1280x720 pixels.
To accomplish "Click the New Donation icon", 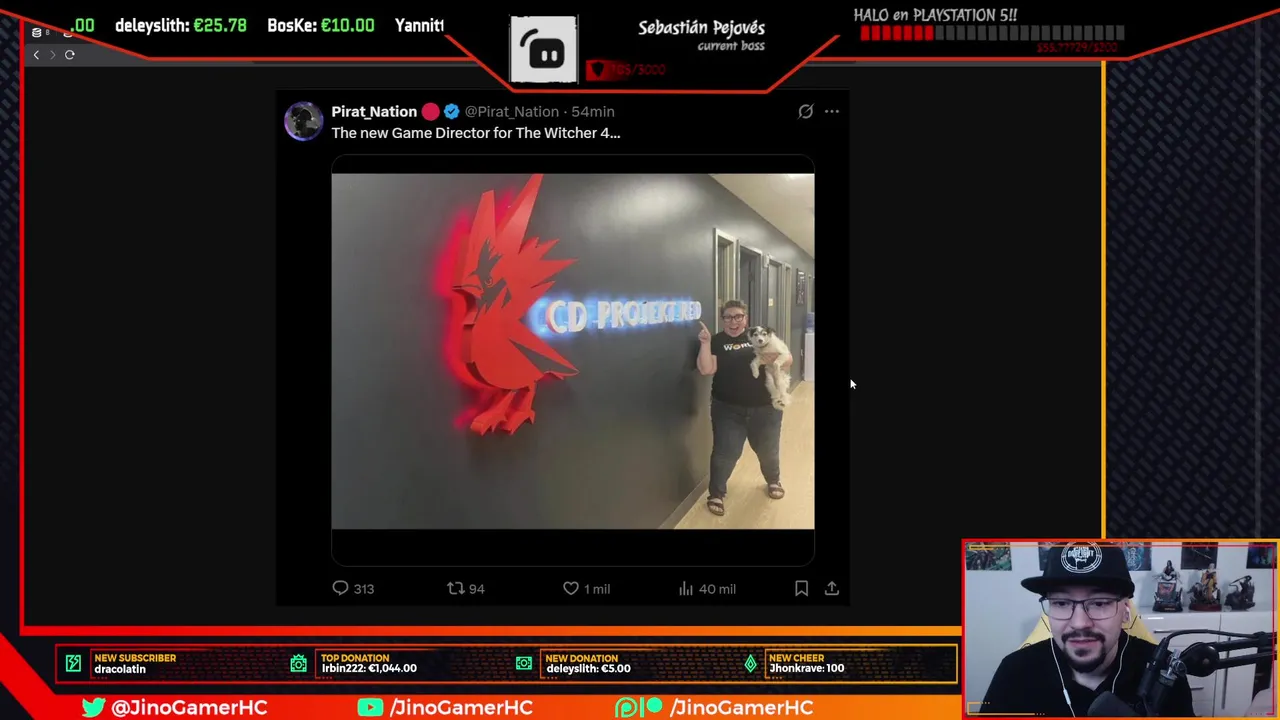I will pyautogui.click(x=524, y=663).
